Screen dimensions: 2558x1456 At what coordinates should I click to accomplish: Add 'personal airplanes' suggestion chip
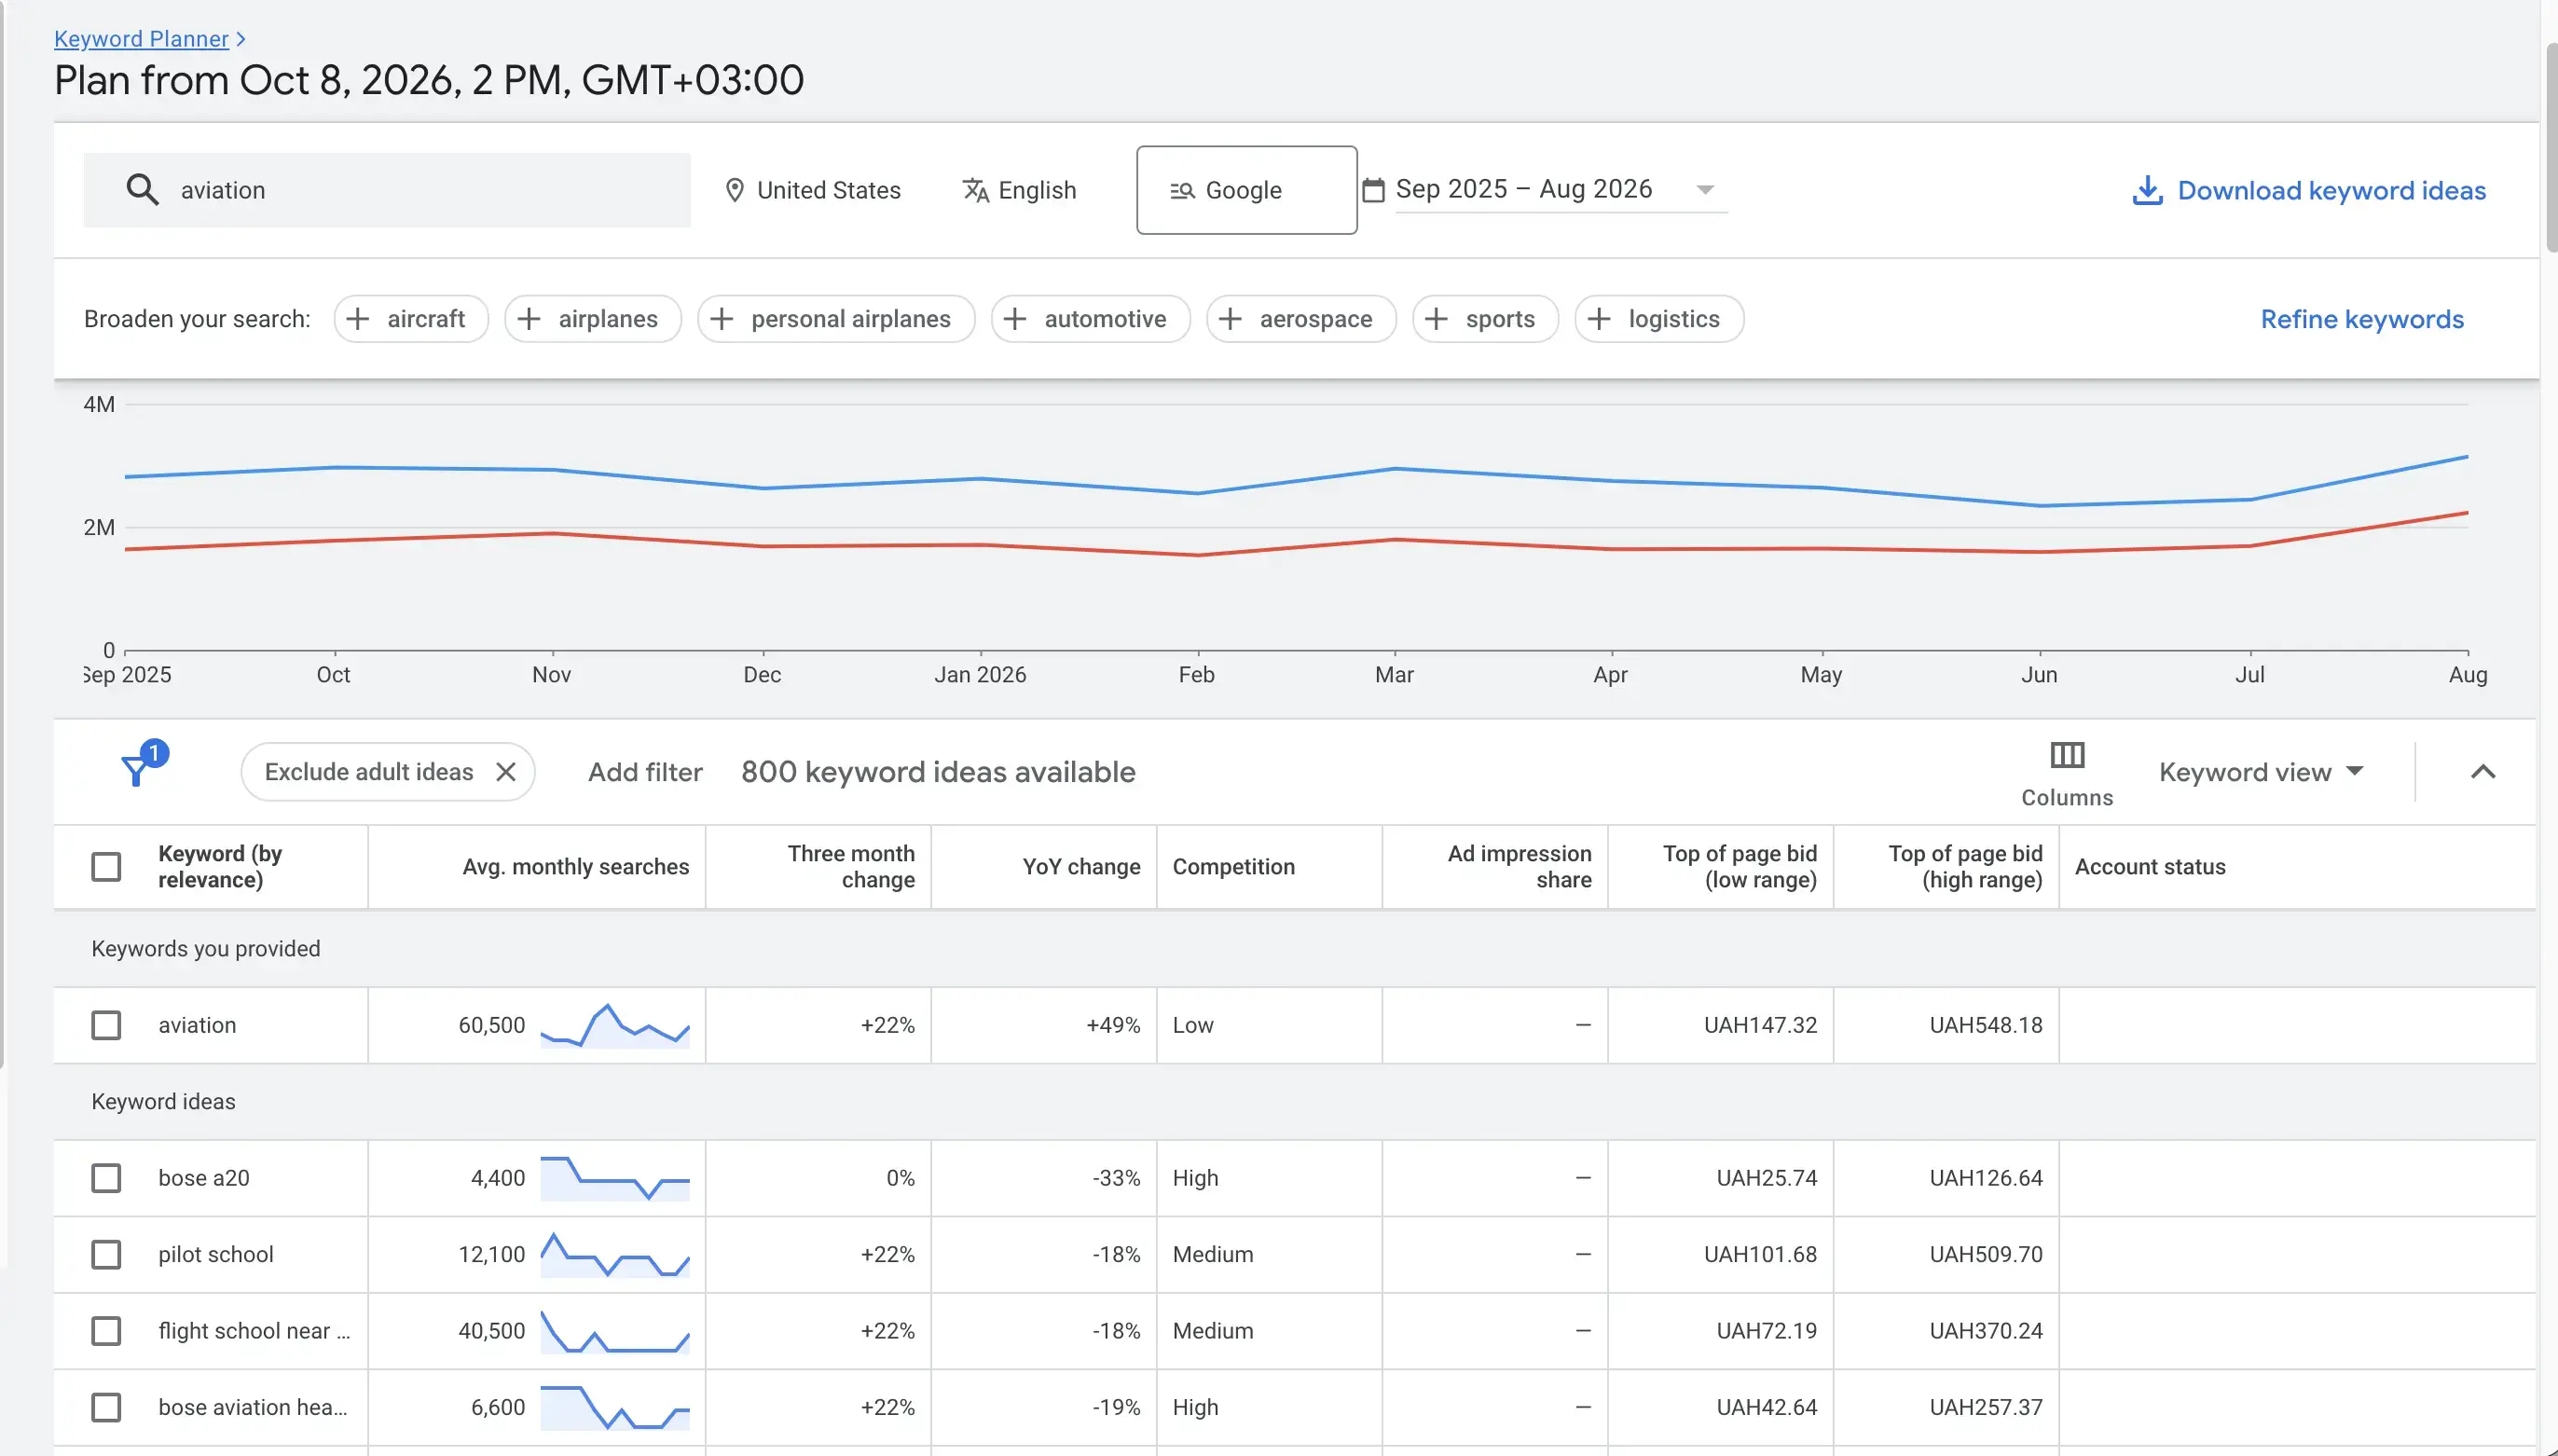836,319
